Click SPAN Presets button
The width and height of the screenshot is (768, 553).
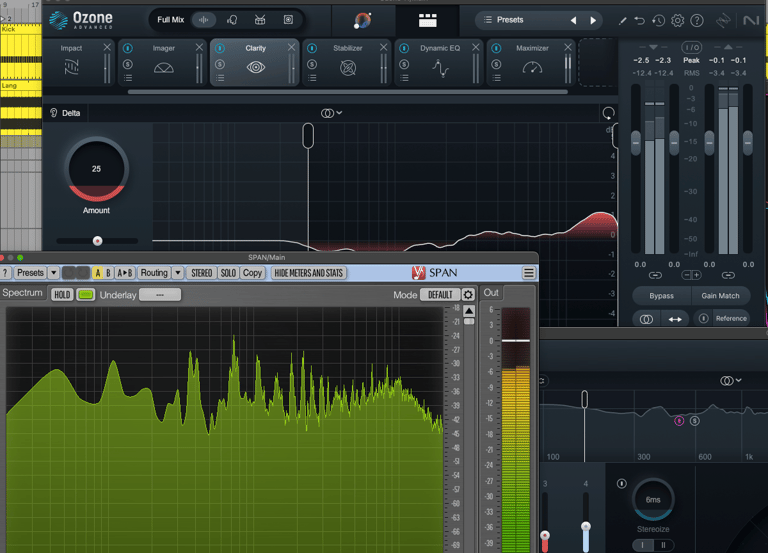pos(30,273)
